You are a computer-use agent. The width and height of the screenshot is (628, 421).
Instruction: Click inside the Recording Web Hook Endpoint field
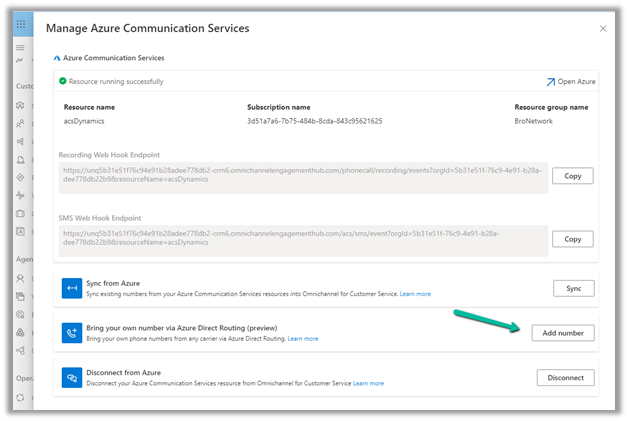point(300,176)
